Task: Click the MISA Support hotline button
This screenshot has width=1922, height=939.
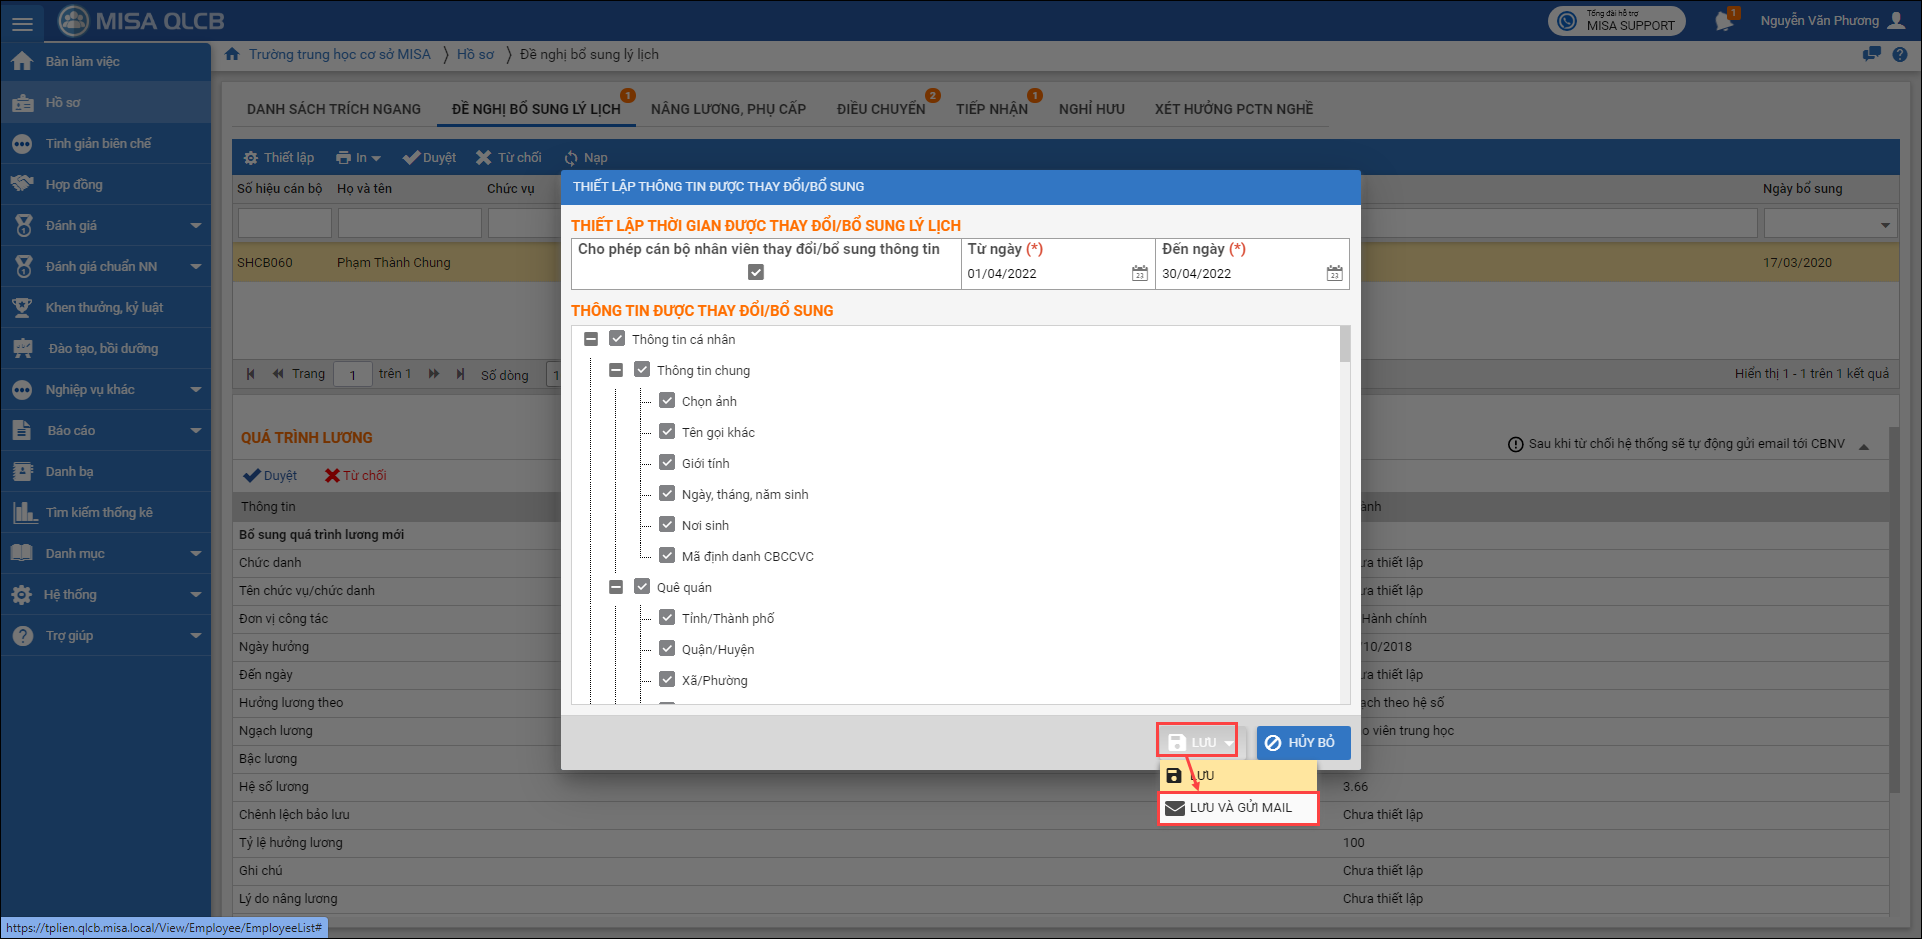Action: [1616, 21]
